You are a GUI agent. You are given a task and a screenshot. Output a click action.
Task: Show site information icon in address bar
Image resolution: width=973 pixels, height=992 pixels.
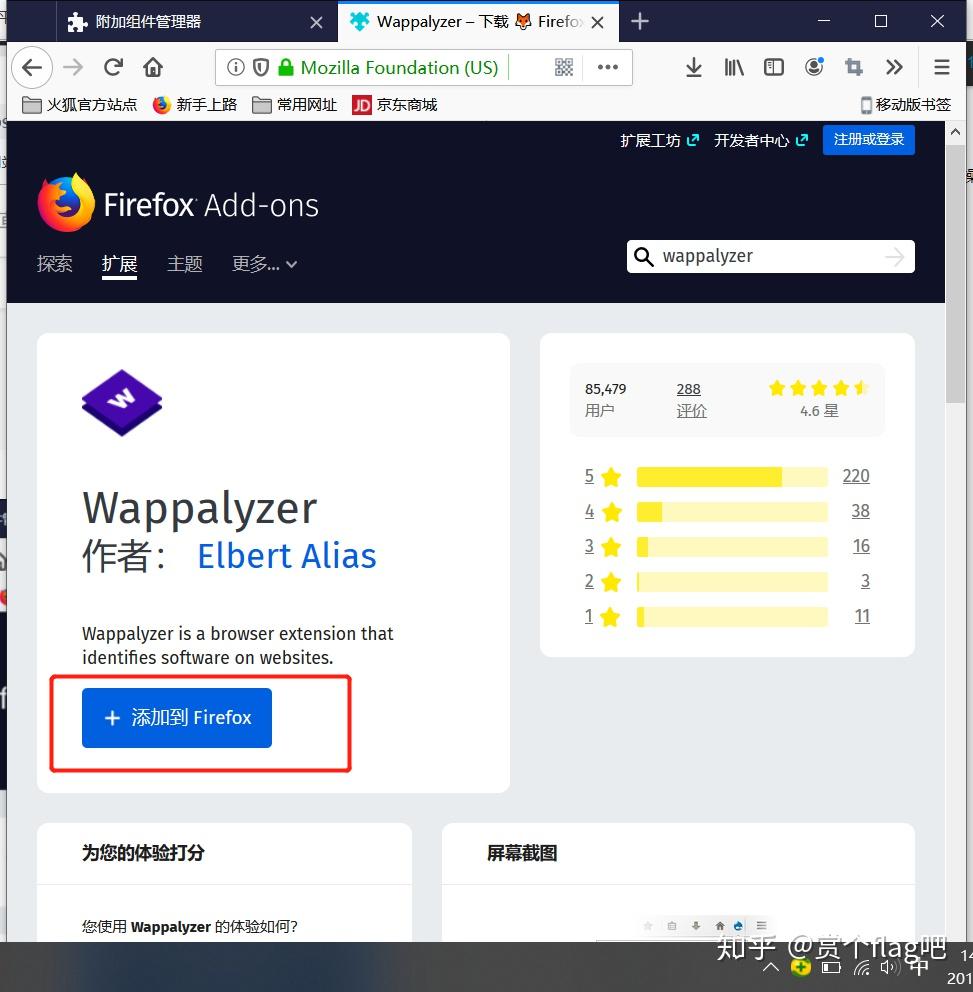click(235, 67)
